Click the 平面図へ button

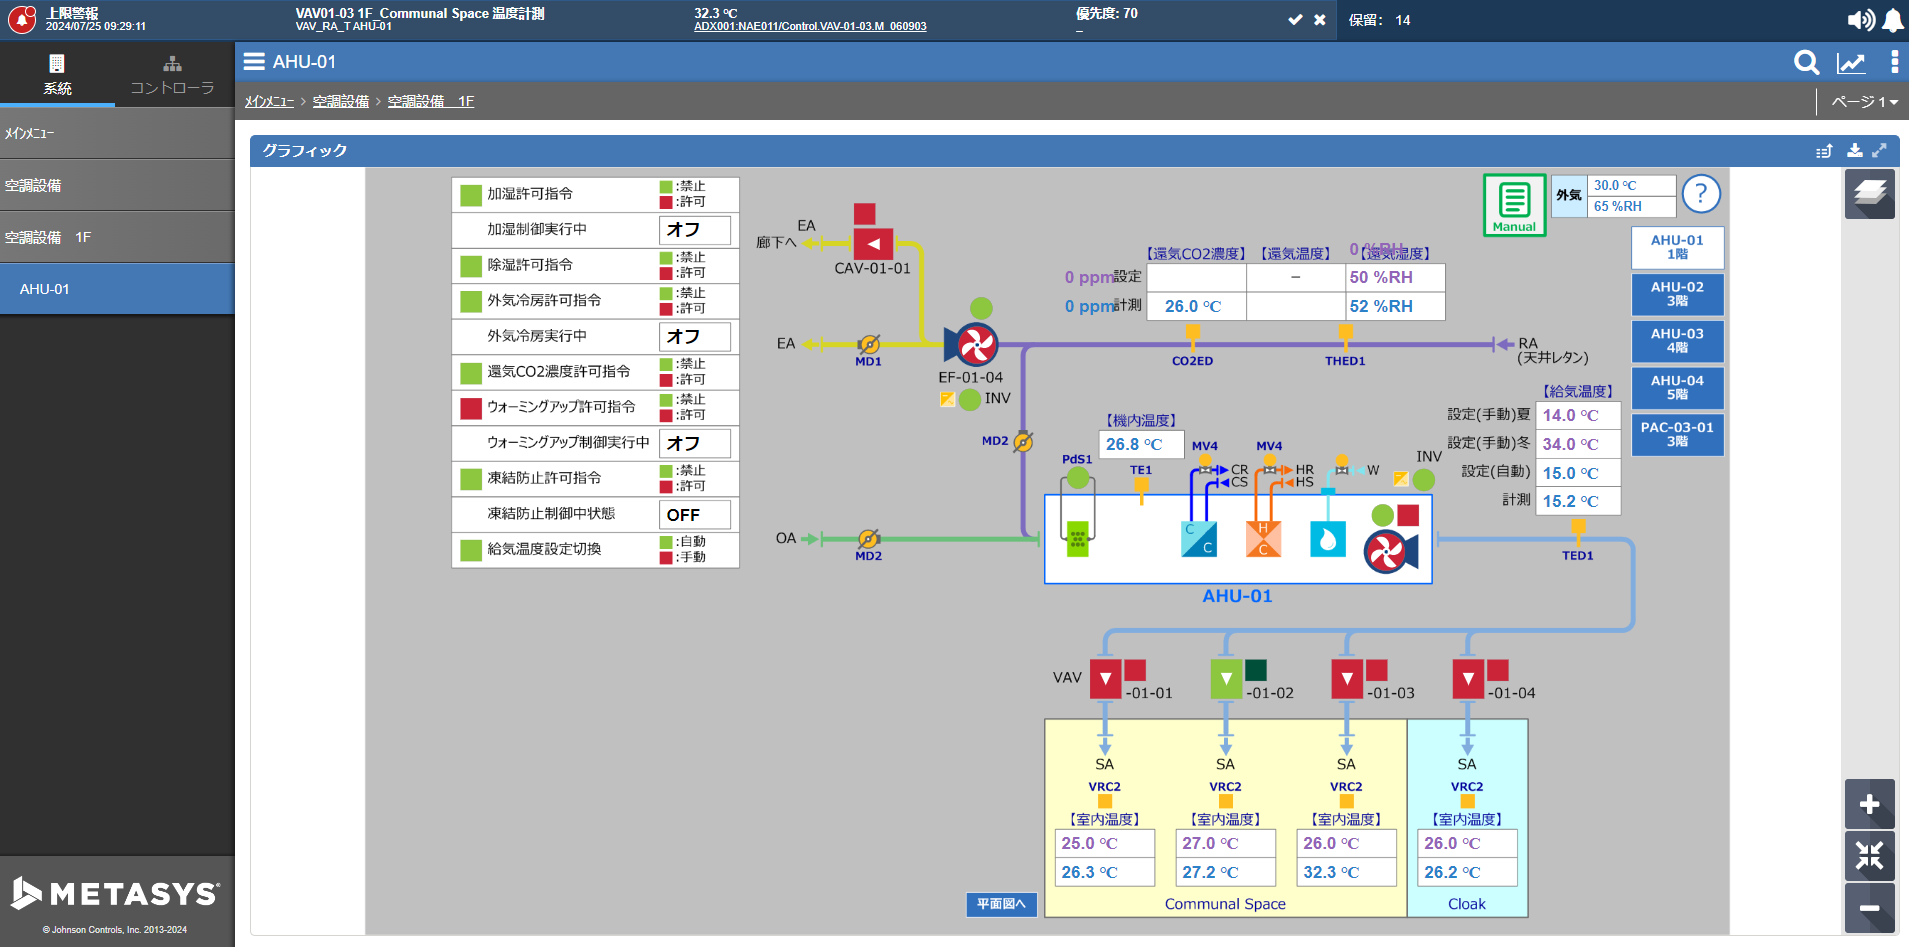pyautogui.click(x=1001, y=904)
